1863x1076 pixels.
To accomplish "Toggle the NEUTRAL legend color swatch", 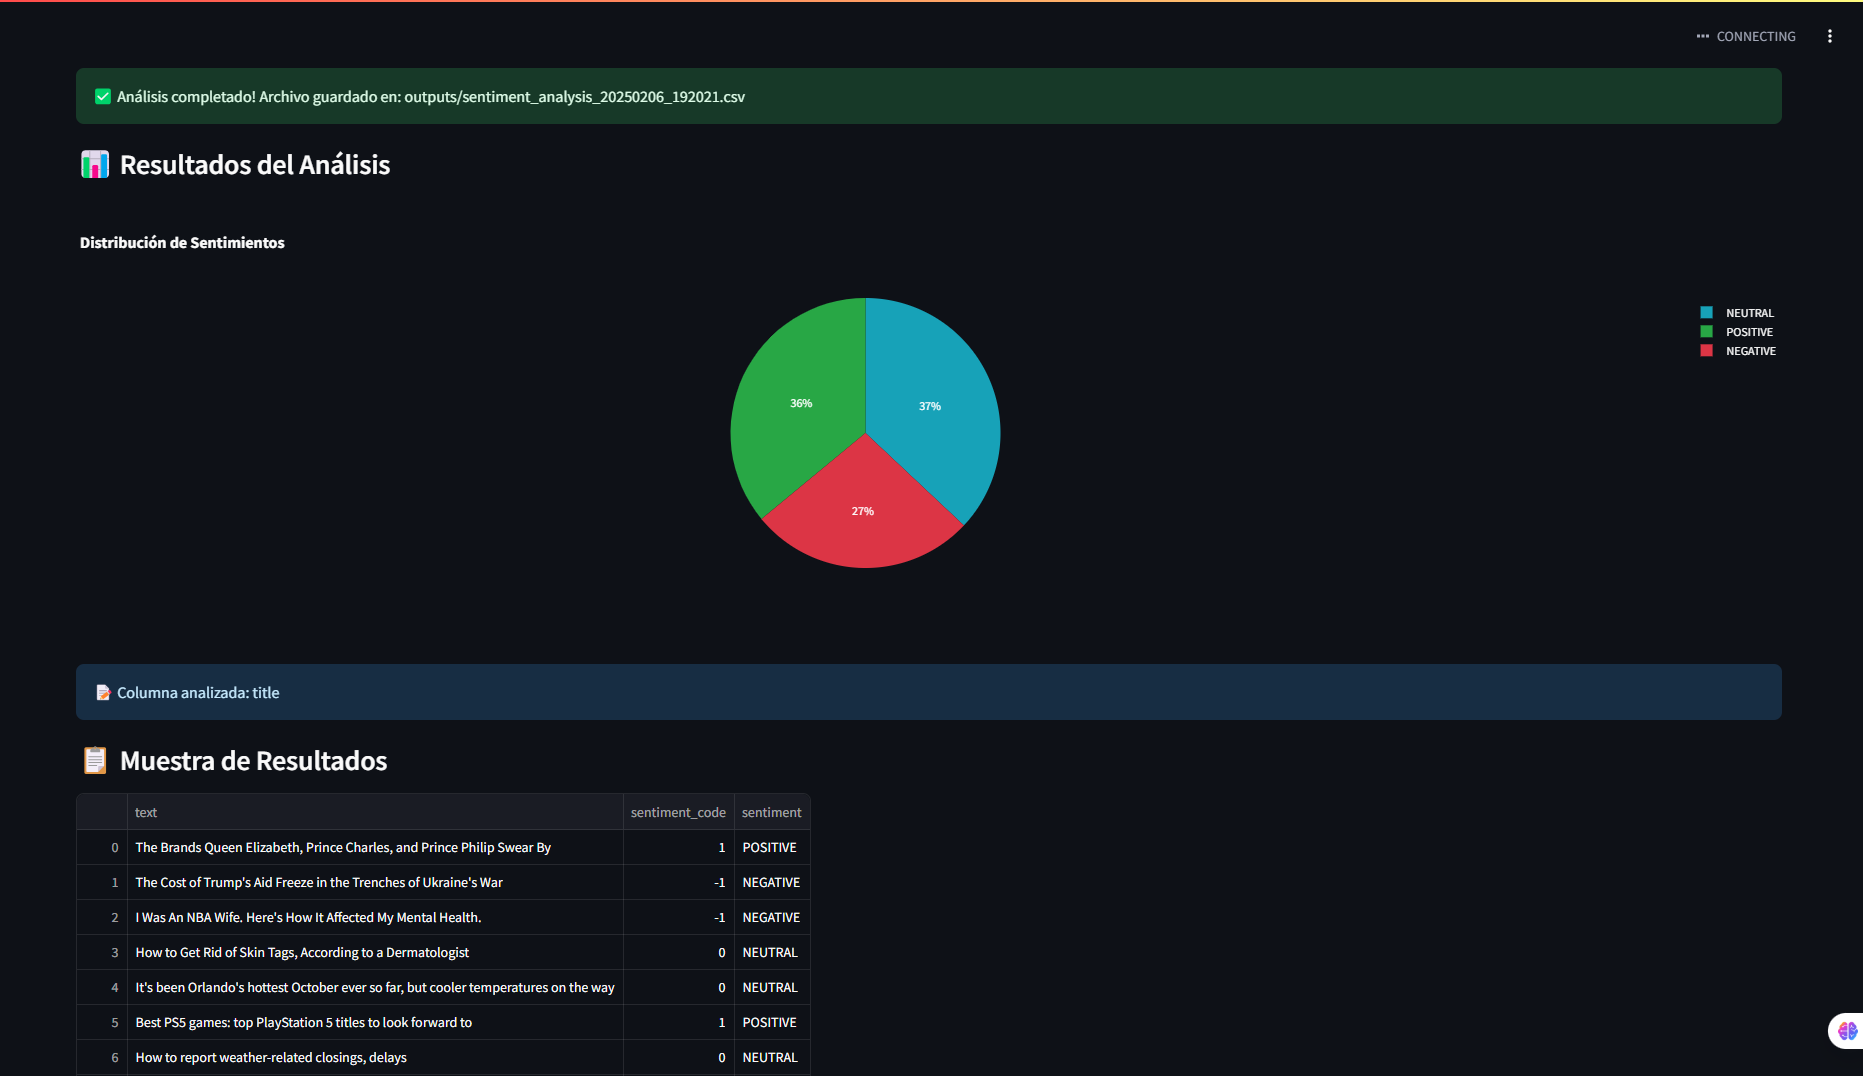I will click(1706, 313).
